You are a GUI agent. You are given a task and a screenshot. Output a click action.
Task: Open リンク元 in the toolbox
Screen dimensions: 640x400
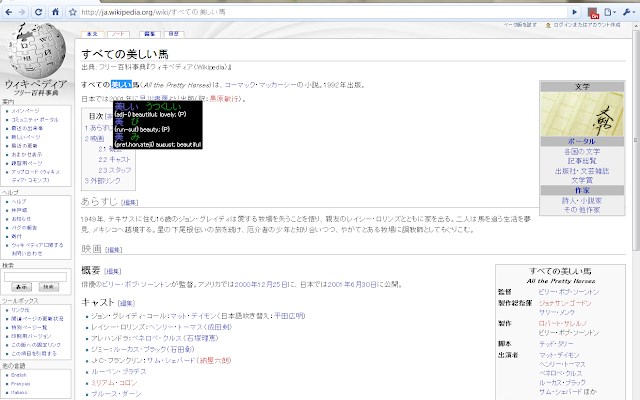pos(20,310)
